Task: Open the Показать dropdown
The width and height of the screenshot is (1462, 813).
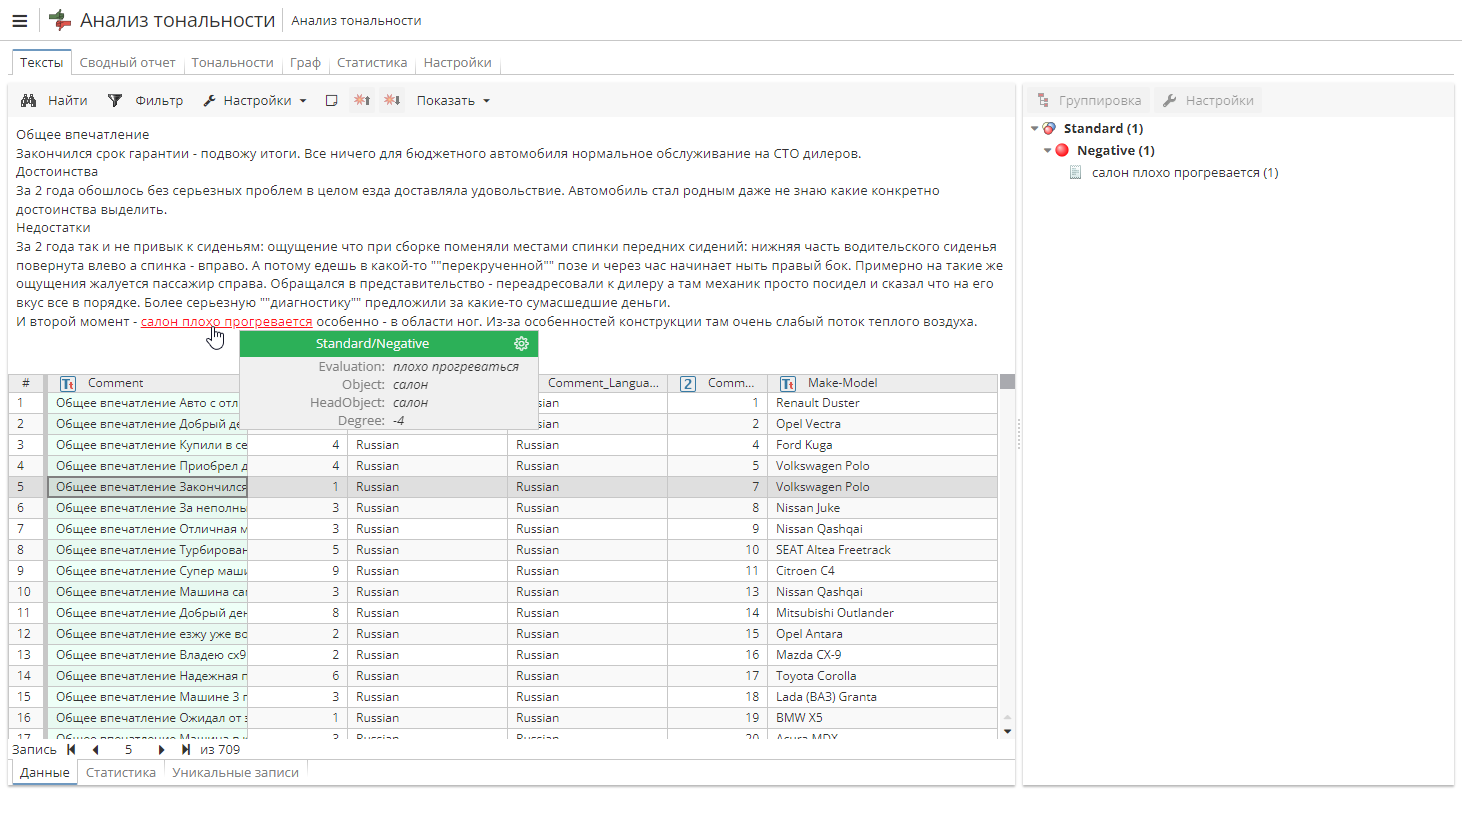Action: (453, 101)
